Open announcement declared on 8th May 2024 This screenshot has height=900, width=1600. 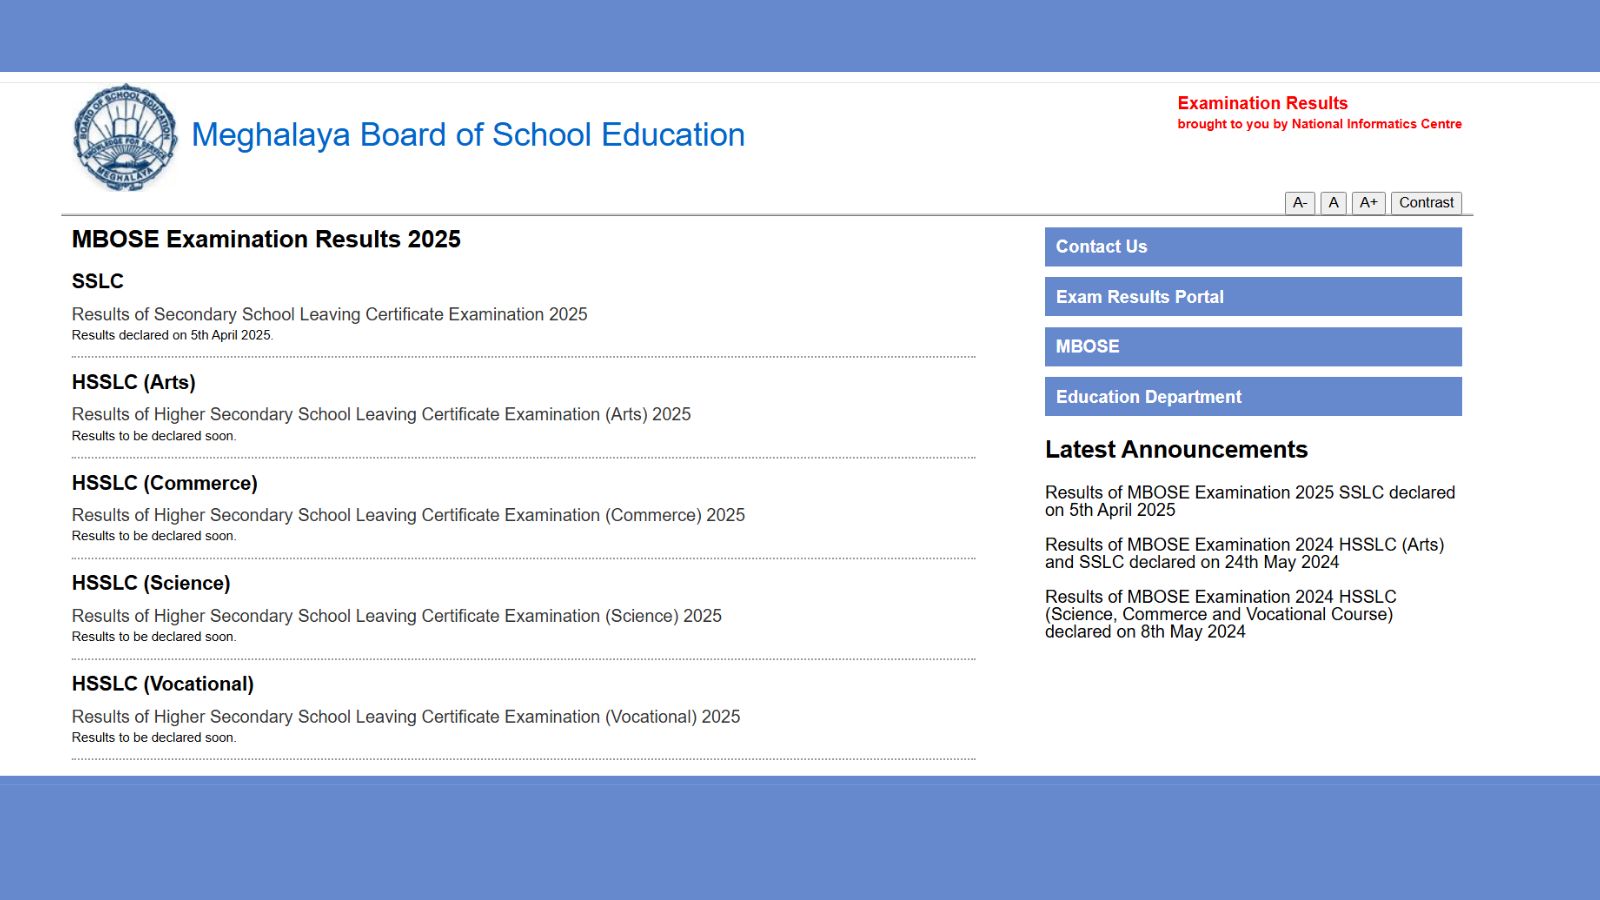click(x=1220, y=614)
